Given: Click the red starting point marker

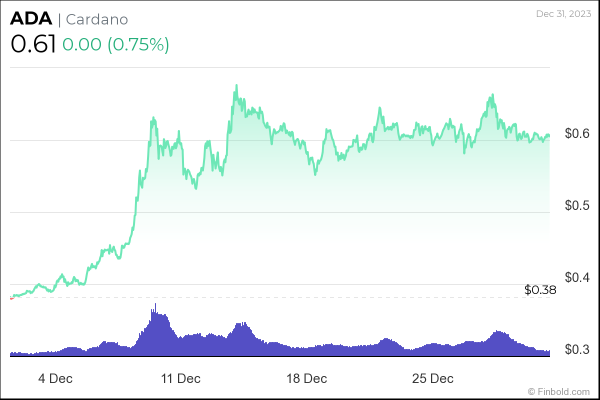Looking at the screenshot, I should pyautogui.click(x=11, y=297).
